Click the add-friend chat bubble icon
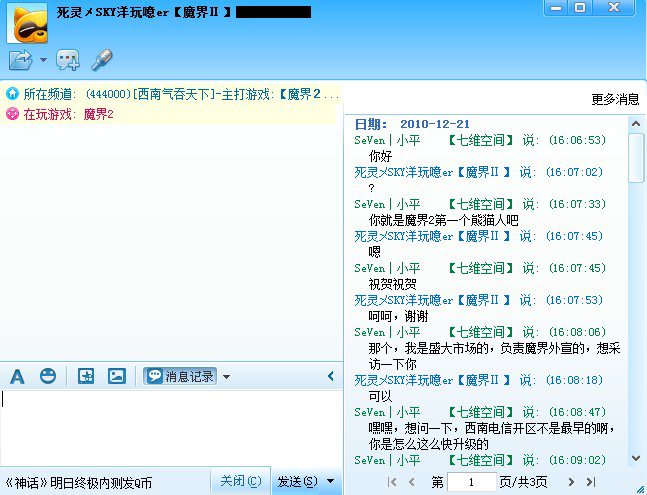The image size is (647, 495). click(x=68, y=60)
